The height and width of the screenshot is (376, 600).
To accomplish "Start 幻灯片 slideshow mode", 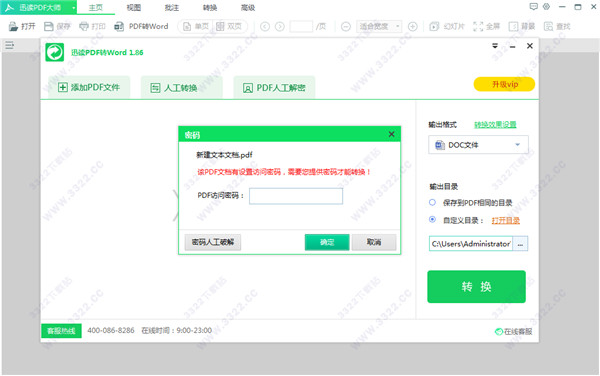I will click(x=447, y=26).
